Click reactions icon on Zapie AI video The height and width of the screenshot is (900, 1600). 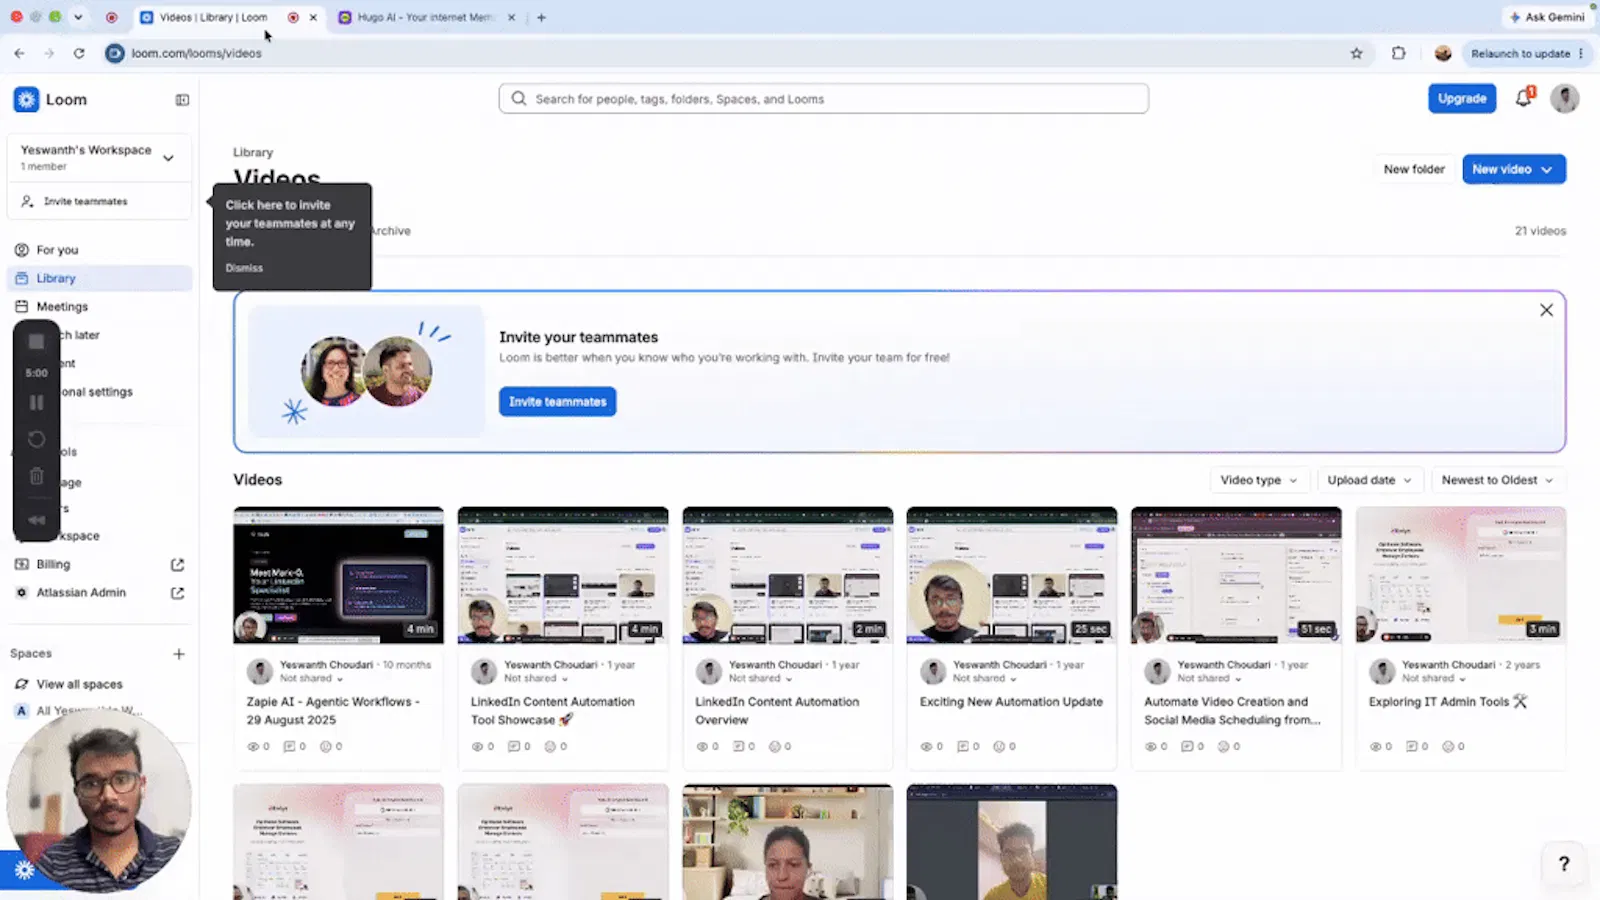tap(325, 747)
